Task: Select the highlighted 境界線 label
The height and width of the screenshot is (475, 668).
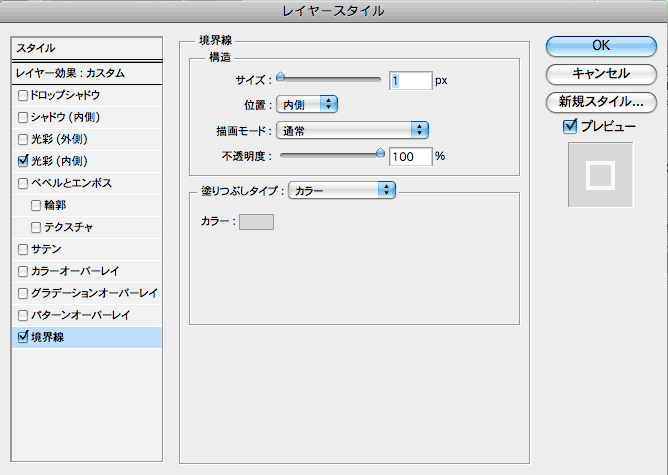Action: (47, 337)
